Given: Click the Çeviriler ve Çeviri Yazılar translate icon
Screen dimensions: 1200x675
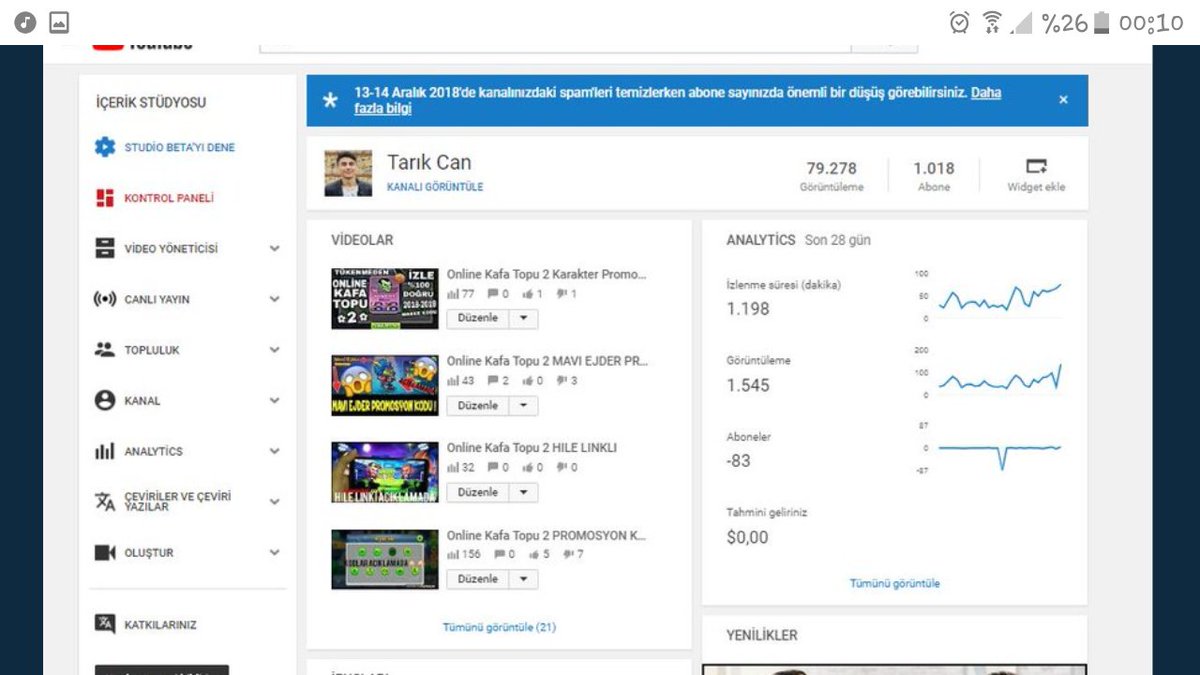Looking at the screenshot, I should 105,501.
